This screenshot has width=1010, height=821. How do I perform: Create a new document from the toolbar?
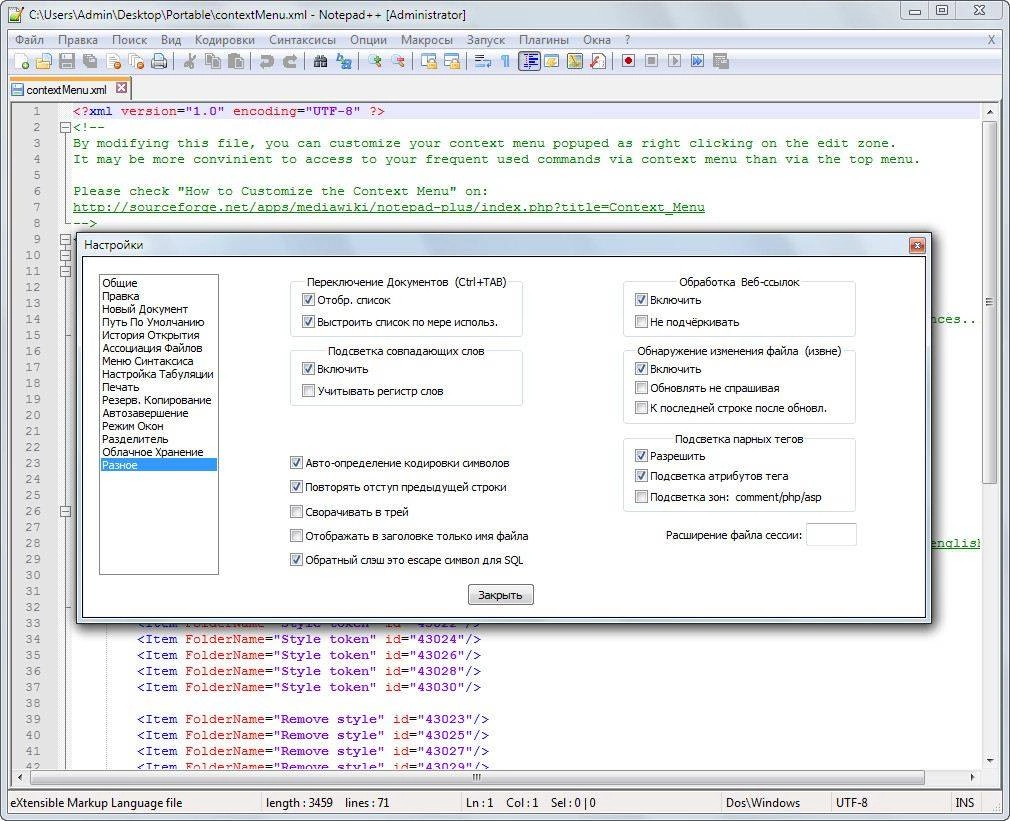pyautogui.click(x=21, y=61)
